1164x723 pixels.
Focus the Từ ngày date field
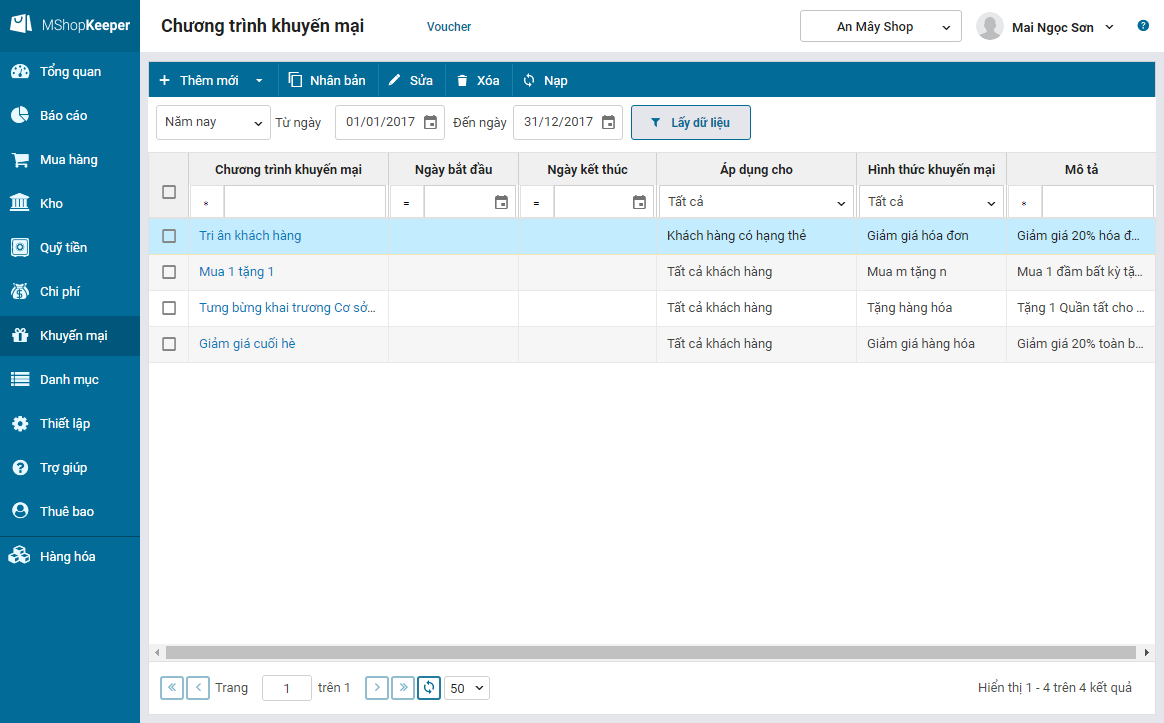coord(390,122)
